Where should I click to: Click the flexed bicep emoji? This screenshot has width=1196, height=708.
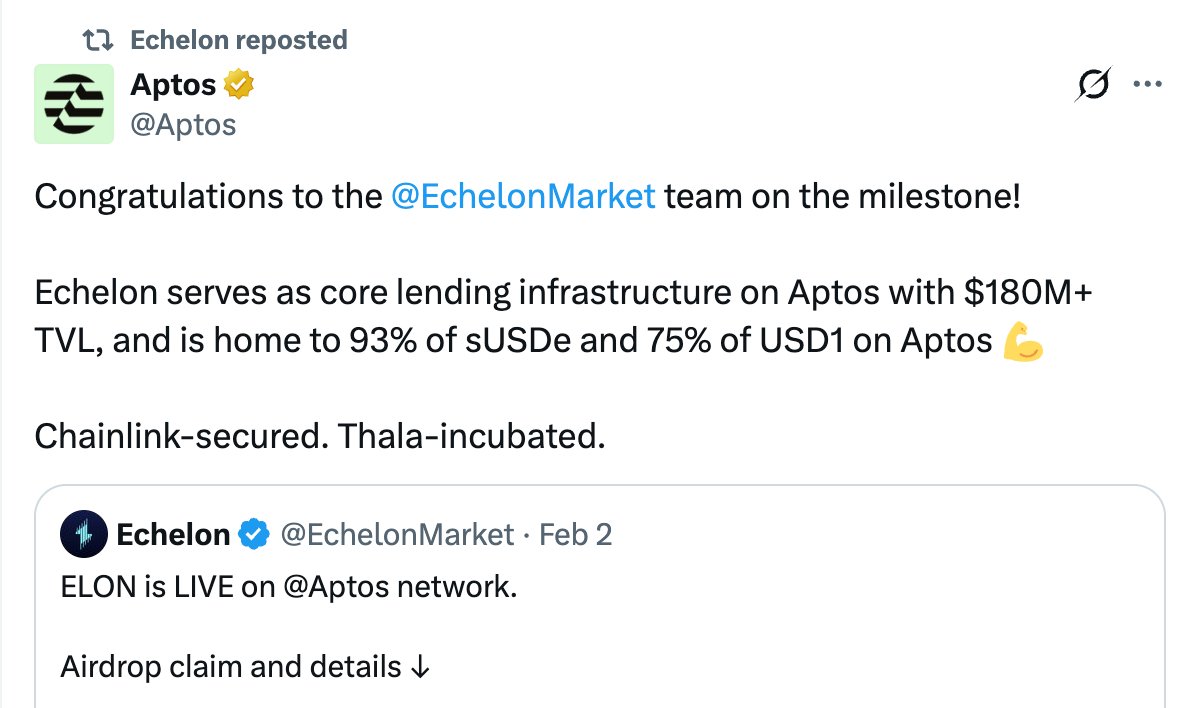(1021, 343)
